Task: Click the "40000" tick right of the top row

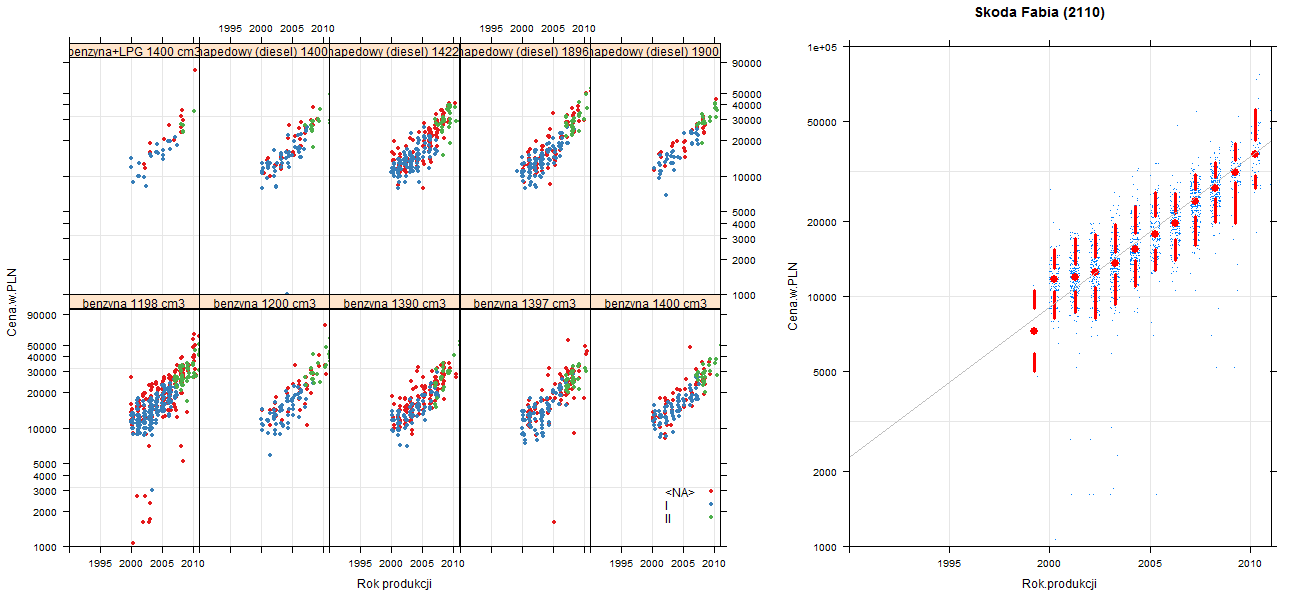Action: pos(747,106)
